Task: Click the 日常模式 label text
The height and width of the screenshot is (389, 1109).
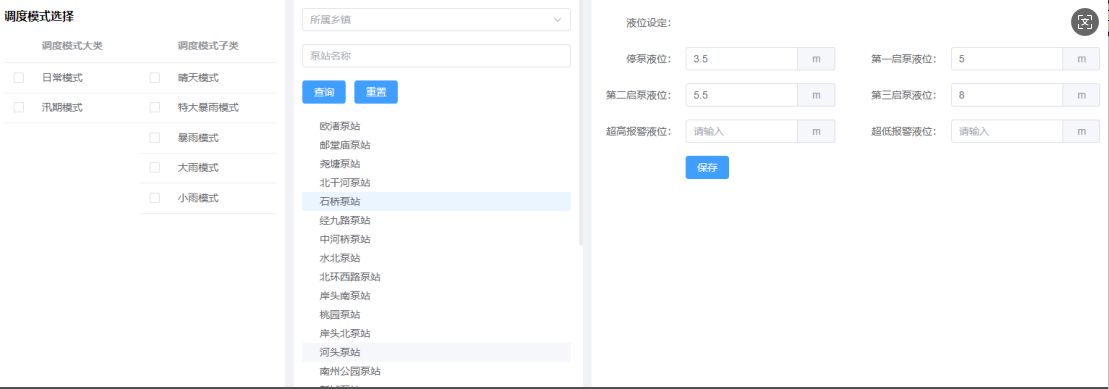Action: pyautogui.click(x=62, y=78)
